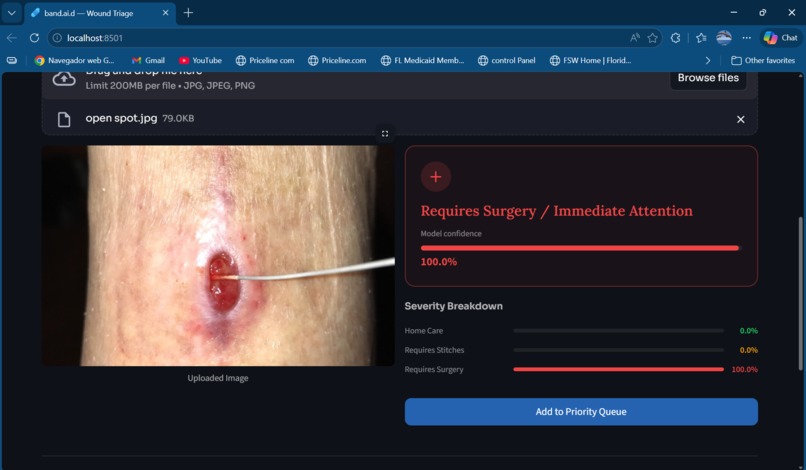
Task: Remove the open spot.jpg file
Action: (740, 119)
